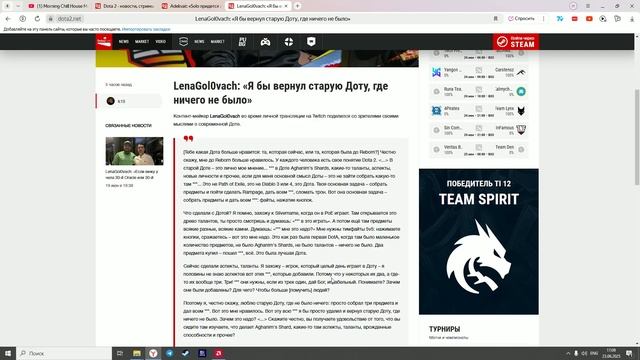The image size is (640, 360).
Task: Switch to the Dota 2 - новости tab
Action: coord(124,6)
